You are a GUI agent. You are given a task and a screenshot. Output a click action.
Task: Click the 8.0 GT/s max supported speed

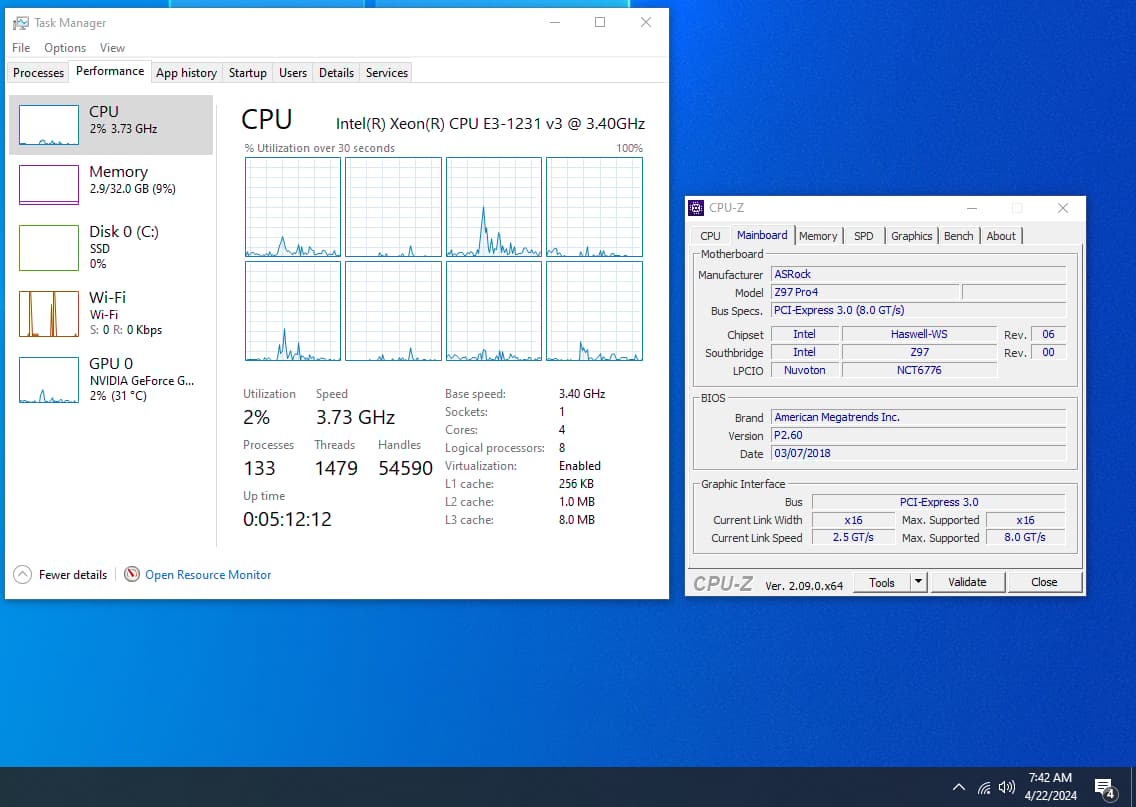pos(1024,538)
